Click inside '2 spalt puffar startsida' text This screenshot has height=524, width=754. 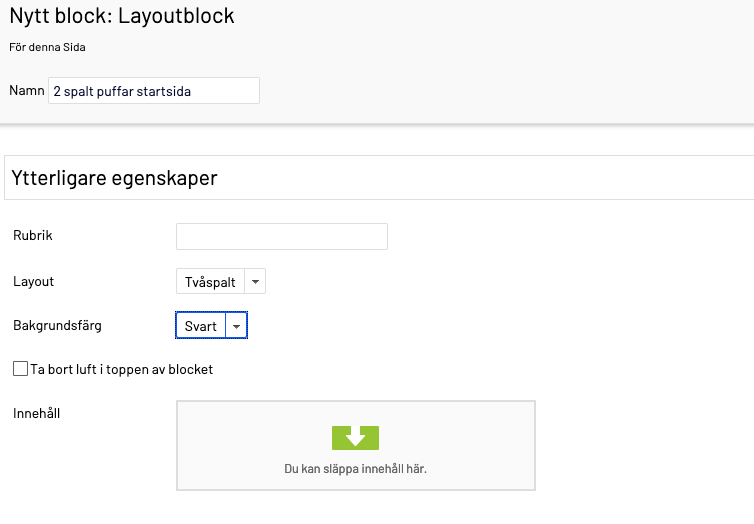pyautogui.click(x=122, y=91)
